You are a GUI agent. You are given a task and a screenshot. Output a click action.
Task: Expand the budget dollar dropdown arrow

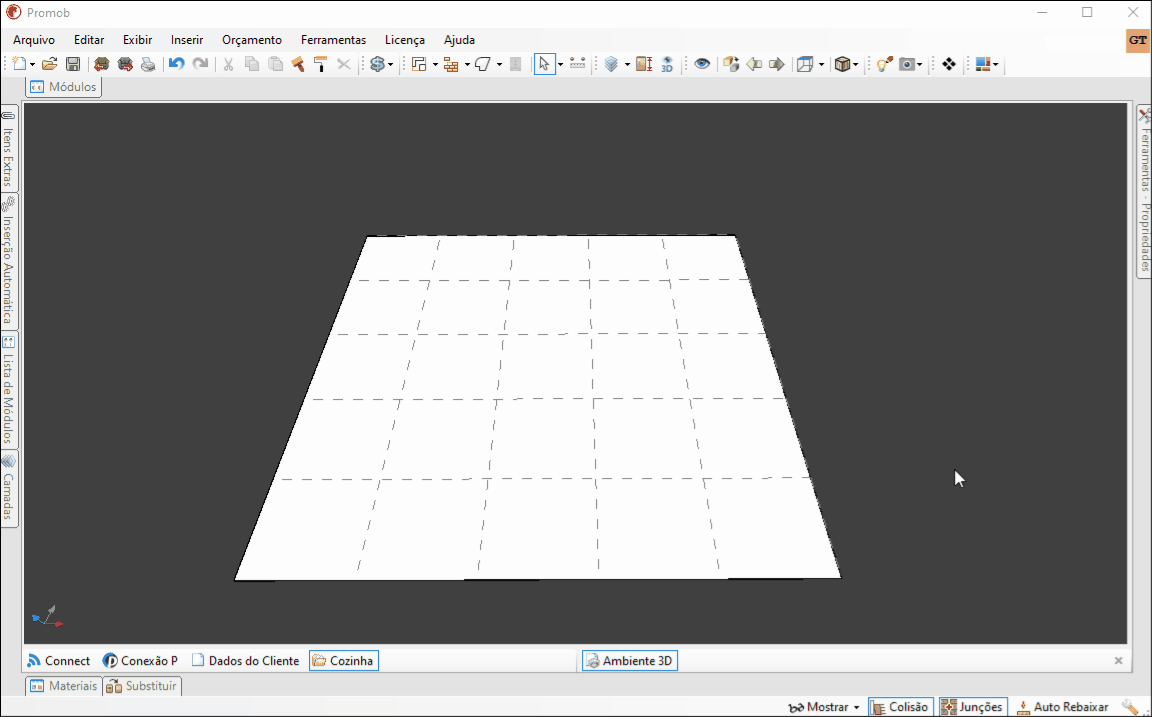(390, 65)
